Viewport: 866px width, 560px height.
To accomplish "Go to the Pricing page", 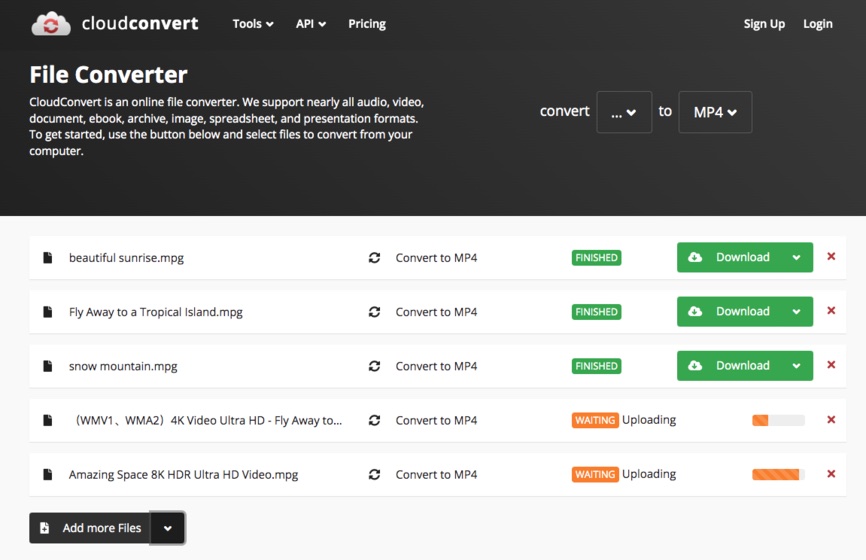I will coord(367,24).
